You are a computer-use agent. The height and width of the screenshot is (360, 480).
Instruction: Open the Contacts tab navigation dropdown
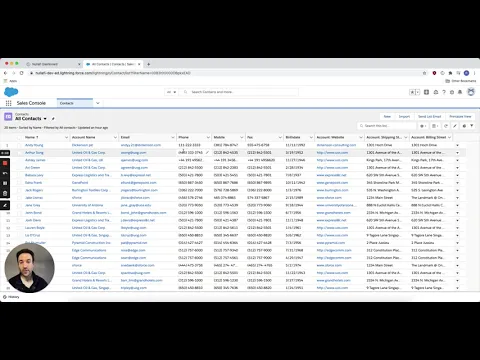click(98, 103)
